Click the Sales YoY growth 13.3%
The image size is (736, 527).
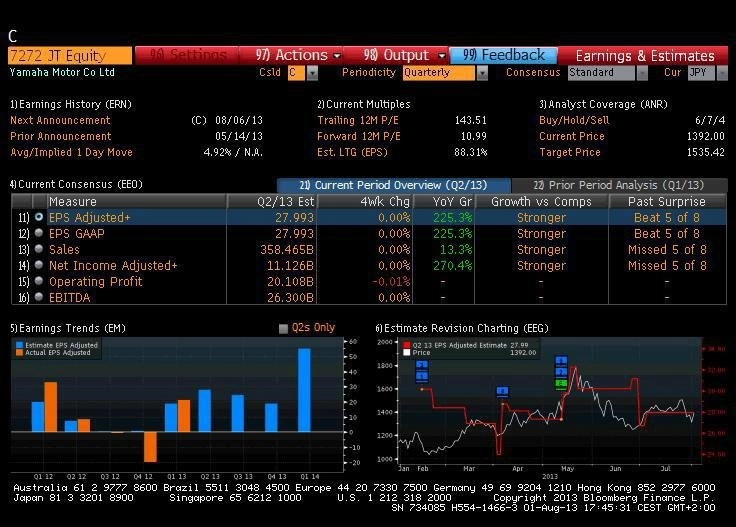[456, 250]
